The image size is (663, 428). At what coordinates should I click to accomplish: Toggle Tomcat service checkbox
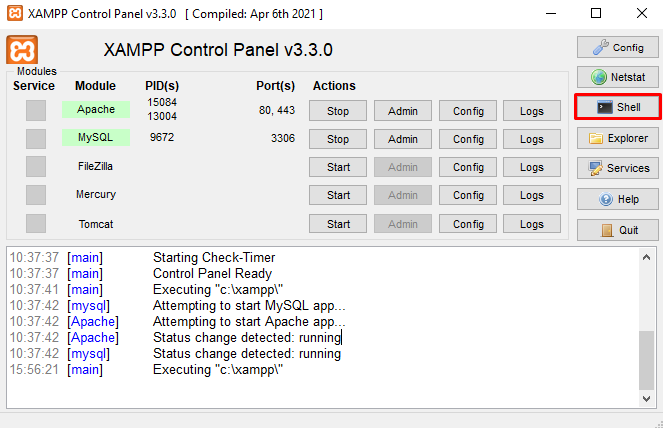[36, 223]
